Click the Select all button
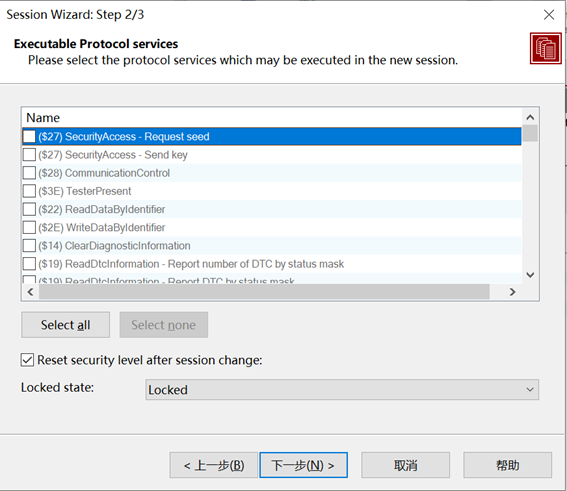Viewport: 567px width, 491px height. click(x=65, y=325)
